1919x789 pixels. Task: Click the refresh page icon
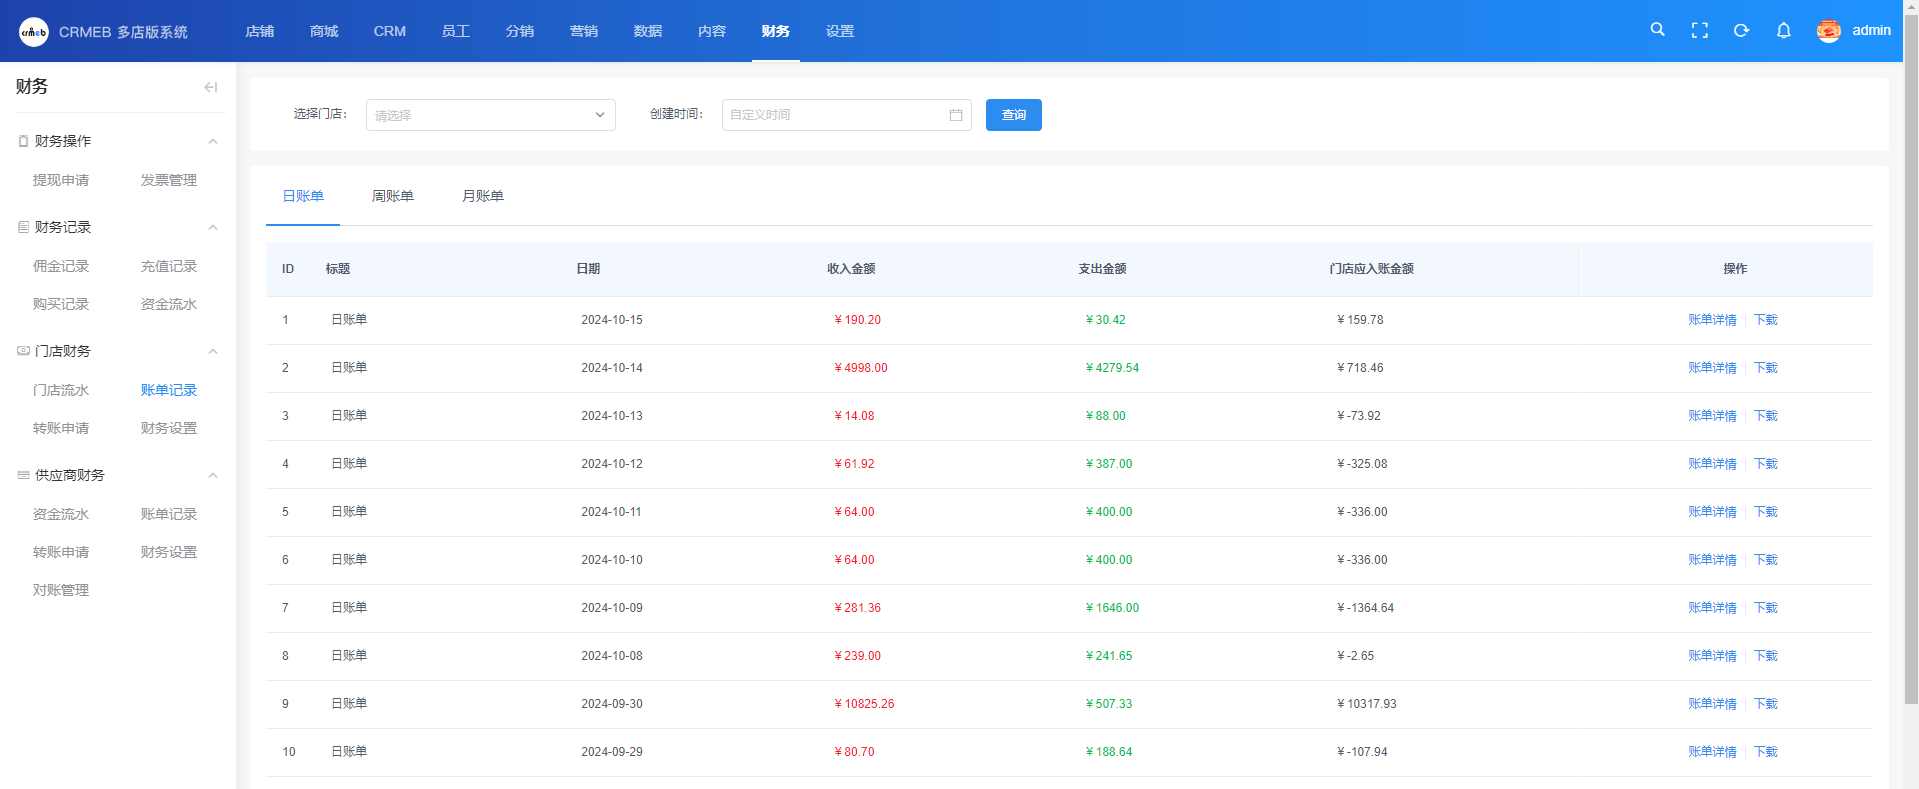coord(1741,31)
